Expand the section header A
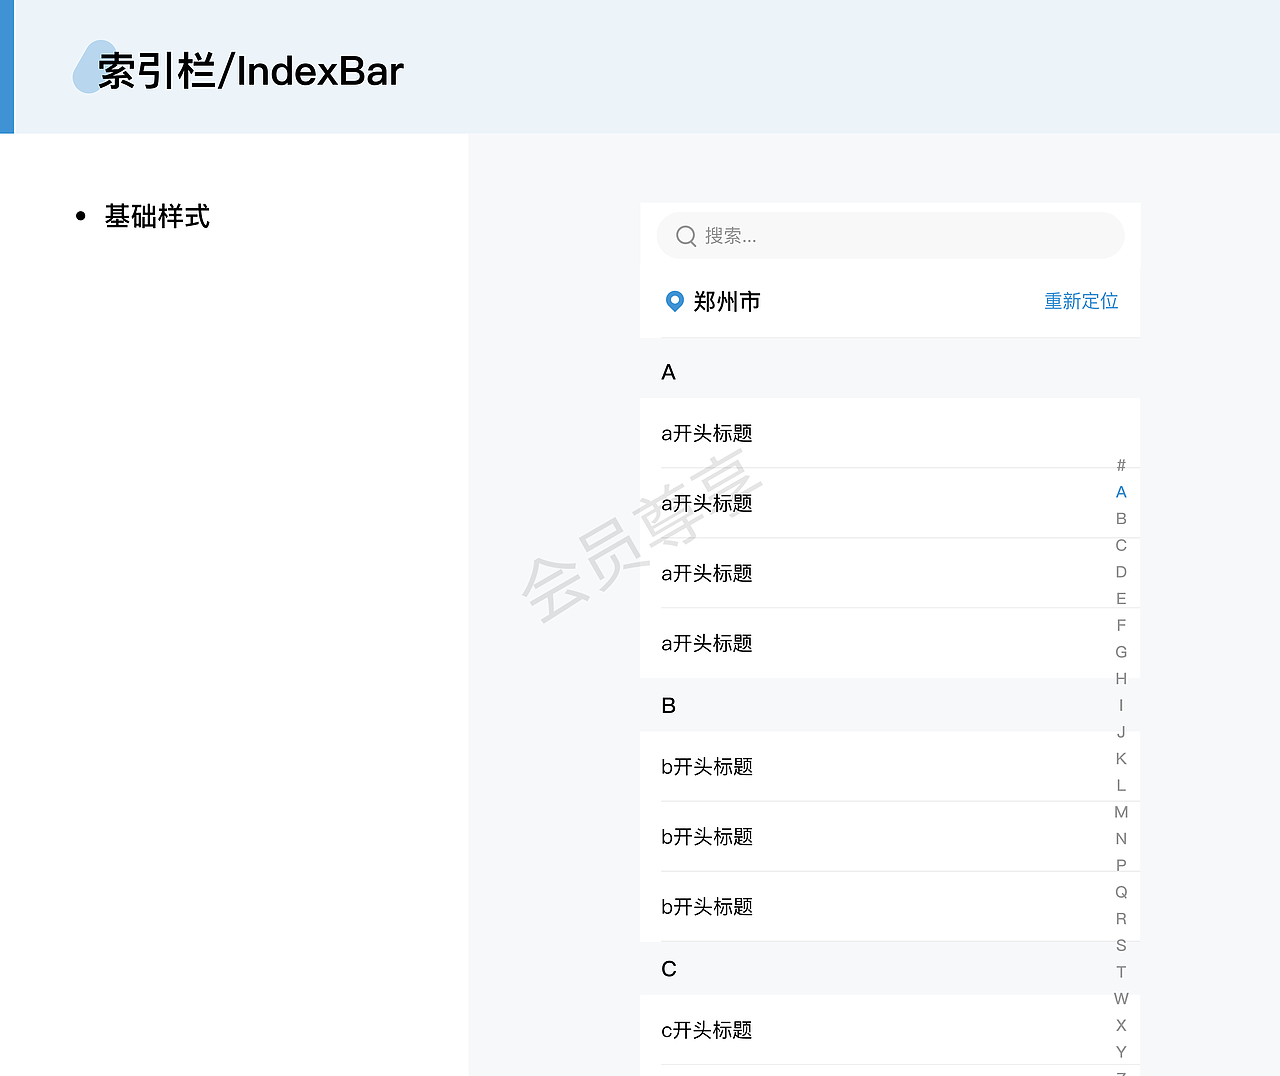Screen dimensions: 1280x1076 click(668, 372)
